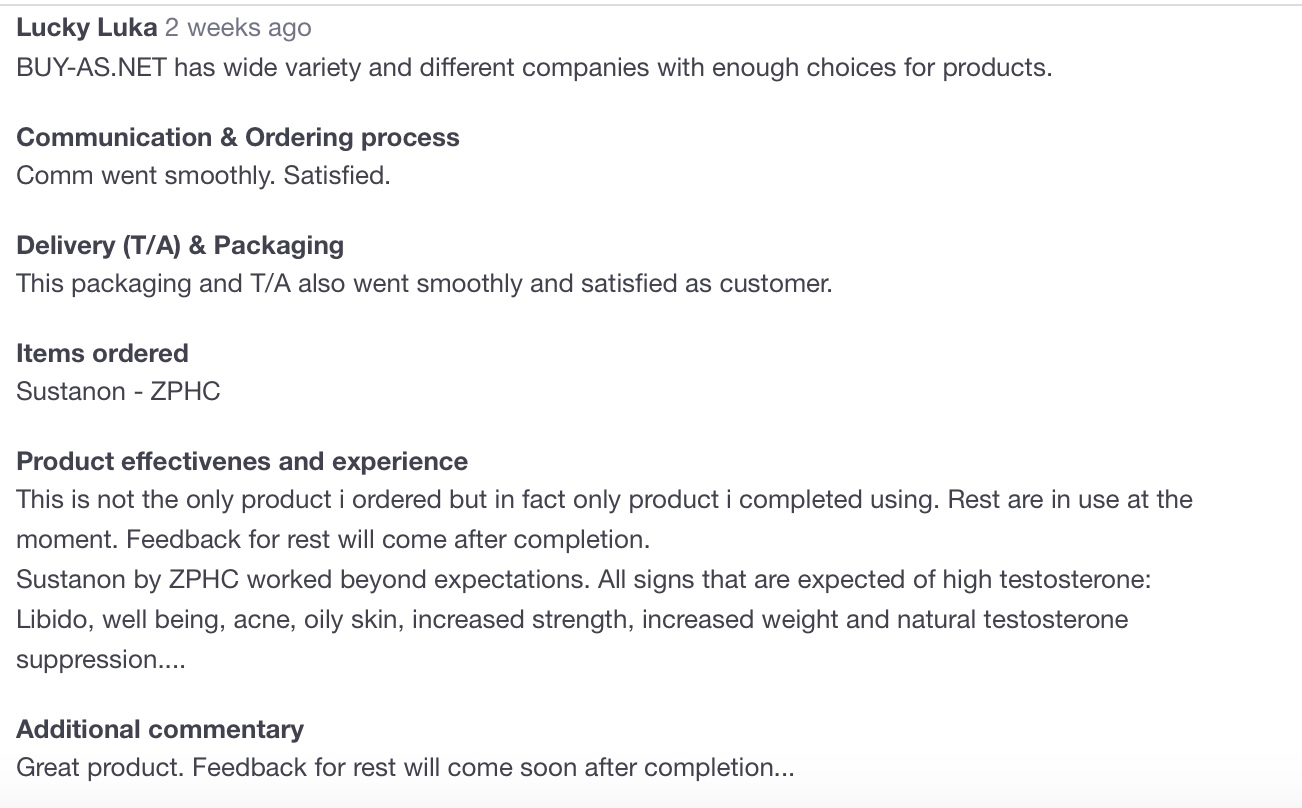This screenshot has height=808, width=1302.
Task: Click the word "Libido" in the review
Action: tap(50, 620)
